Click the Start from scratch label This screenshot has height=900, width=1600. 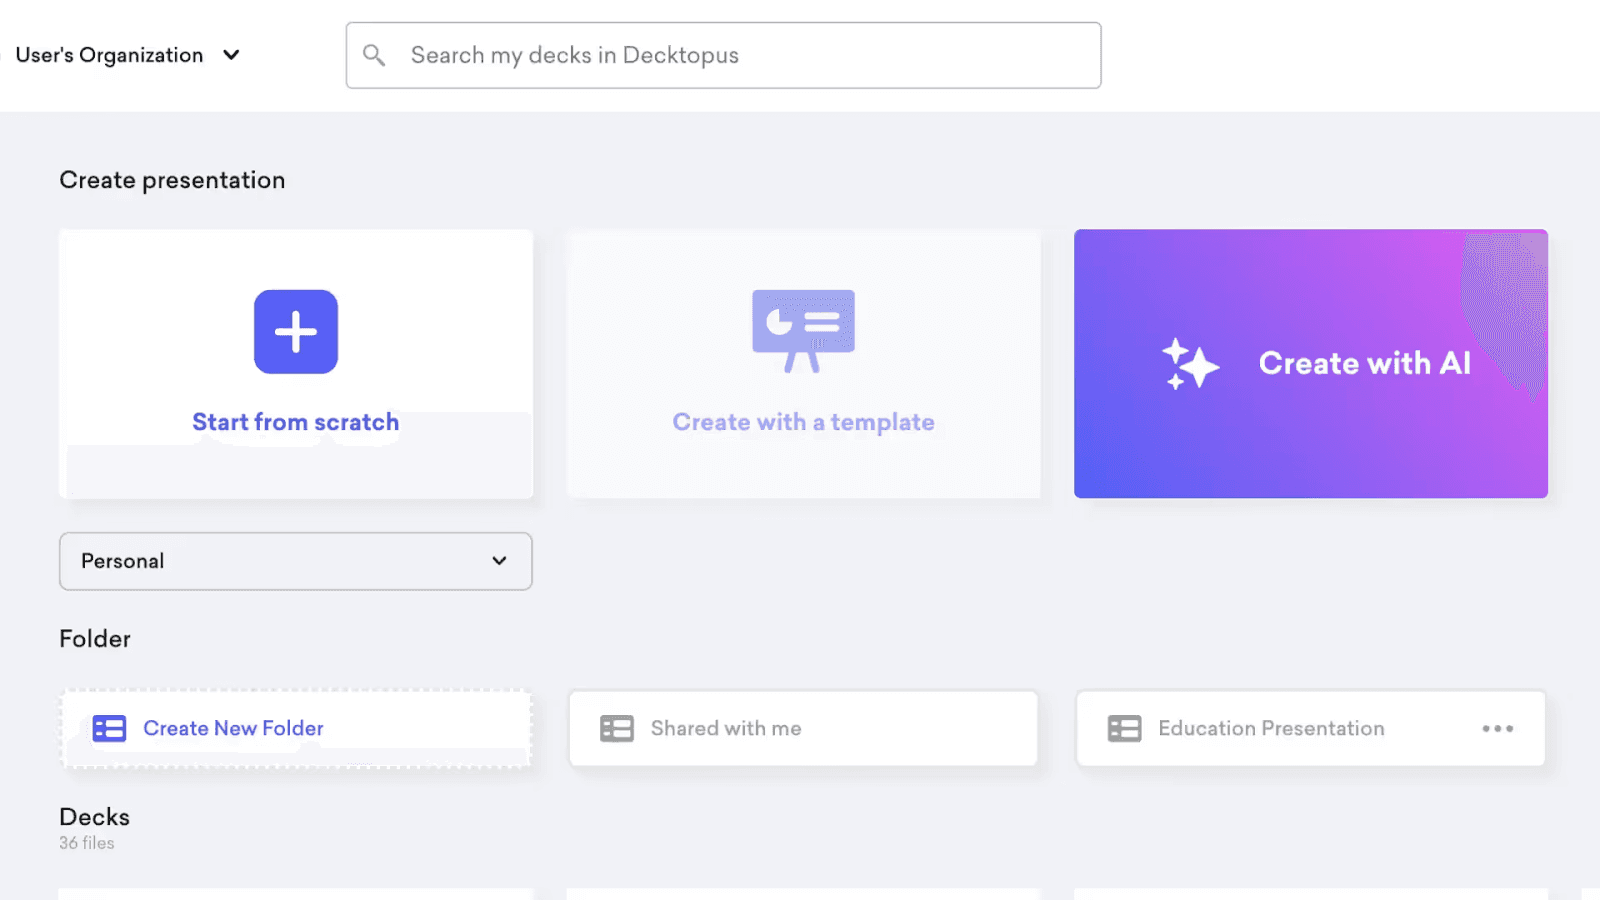point(296,422)
